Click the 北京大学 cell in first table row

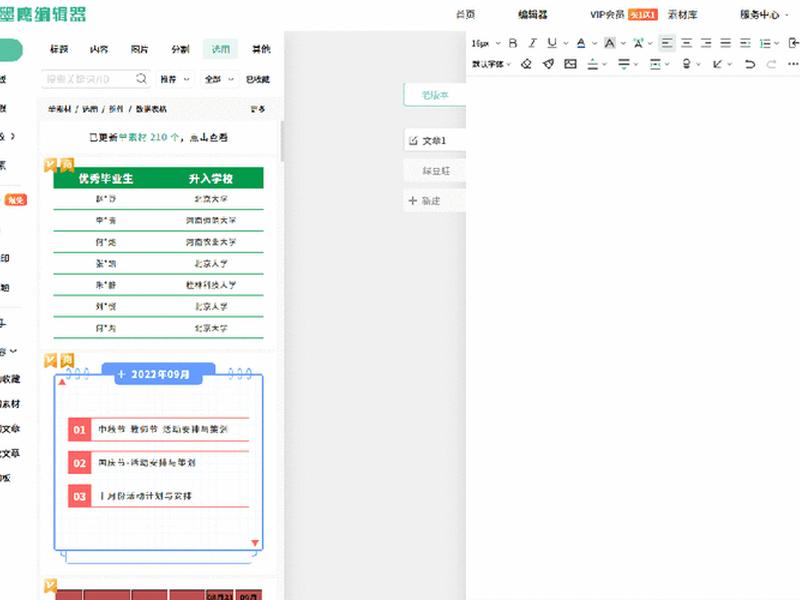point(211,199)
